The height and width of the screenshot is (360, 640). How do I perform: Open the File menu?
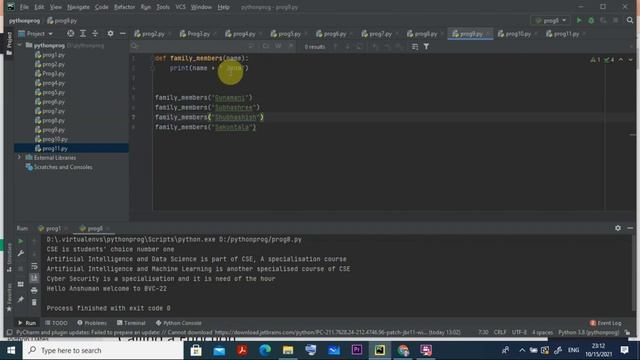click(x=24, y=7)
